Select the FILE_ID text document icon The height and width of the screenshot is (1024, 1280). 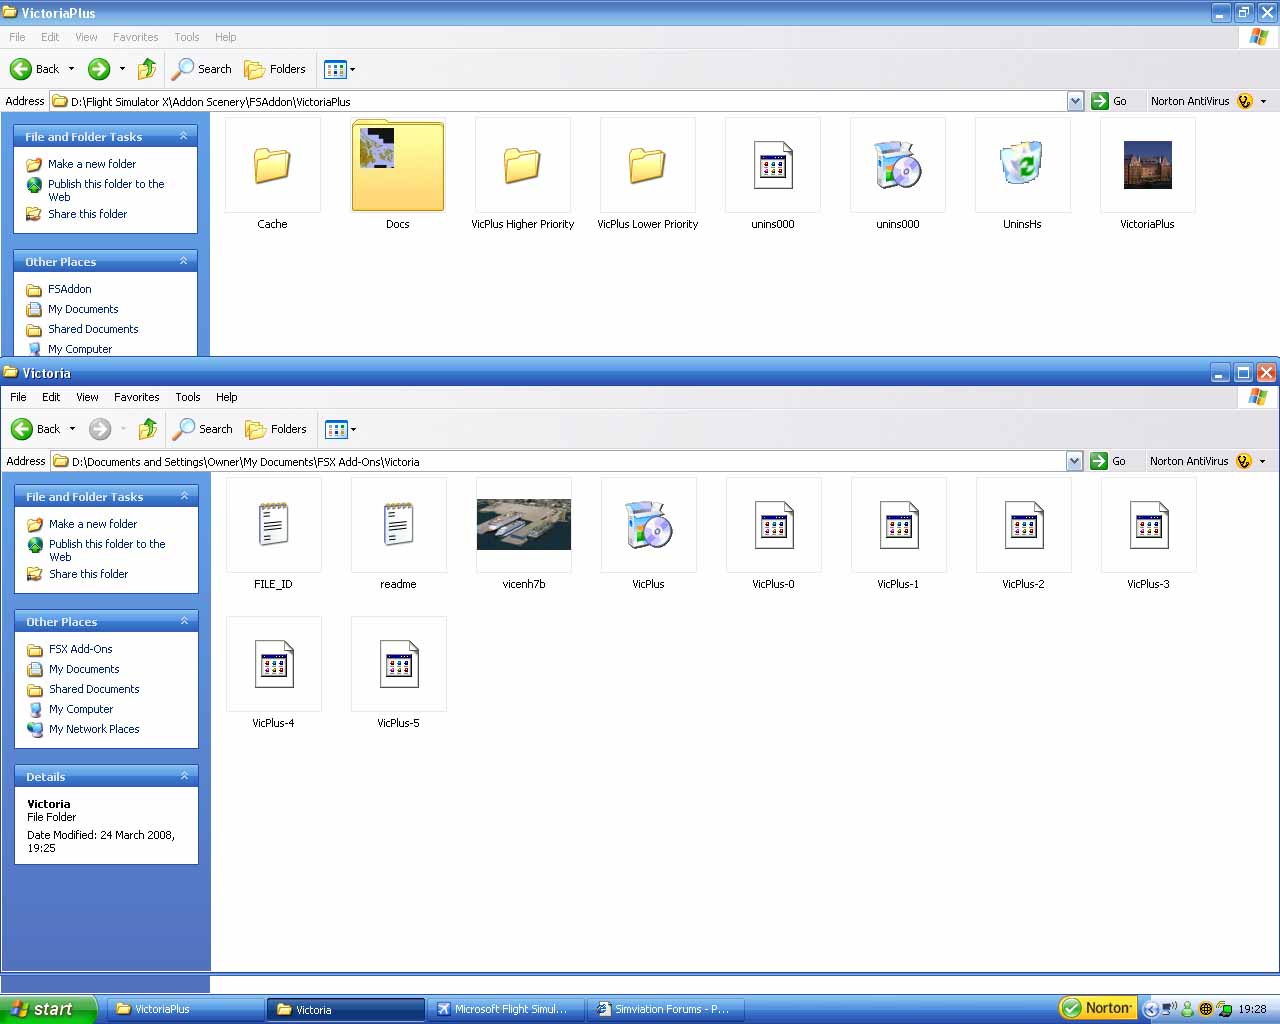[273, 525]
